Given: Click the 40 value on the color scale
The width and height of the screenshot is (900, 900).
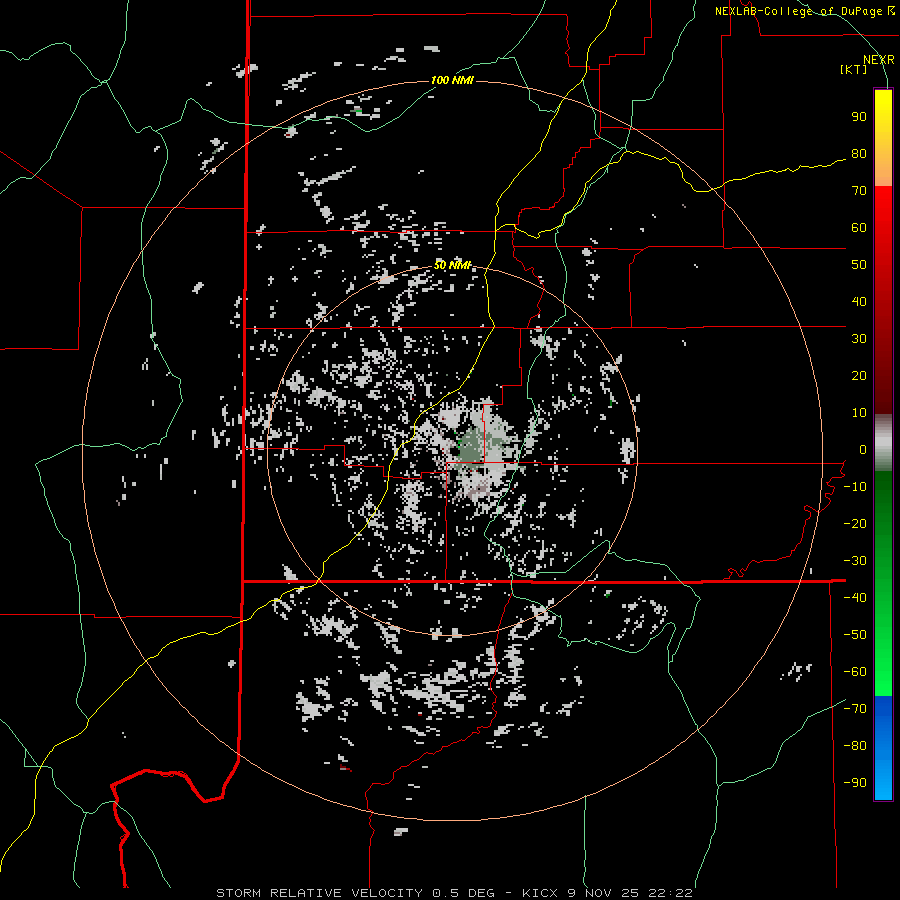Looking at the screenshot, I should (x=859, y=302).
